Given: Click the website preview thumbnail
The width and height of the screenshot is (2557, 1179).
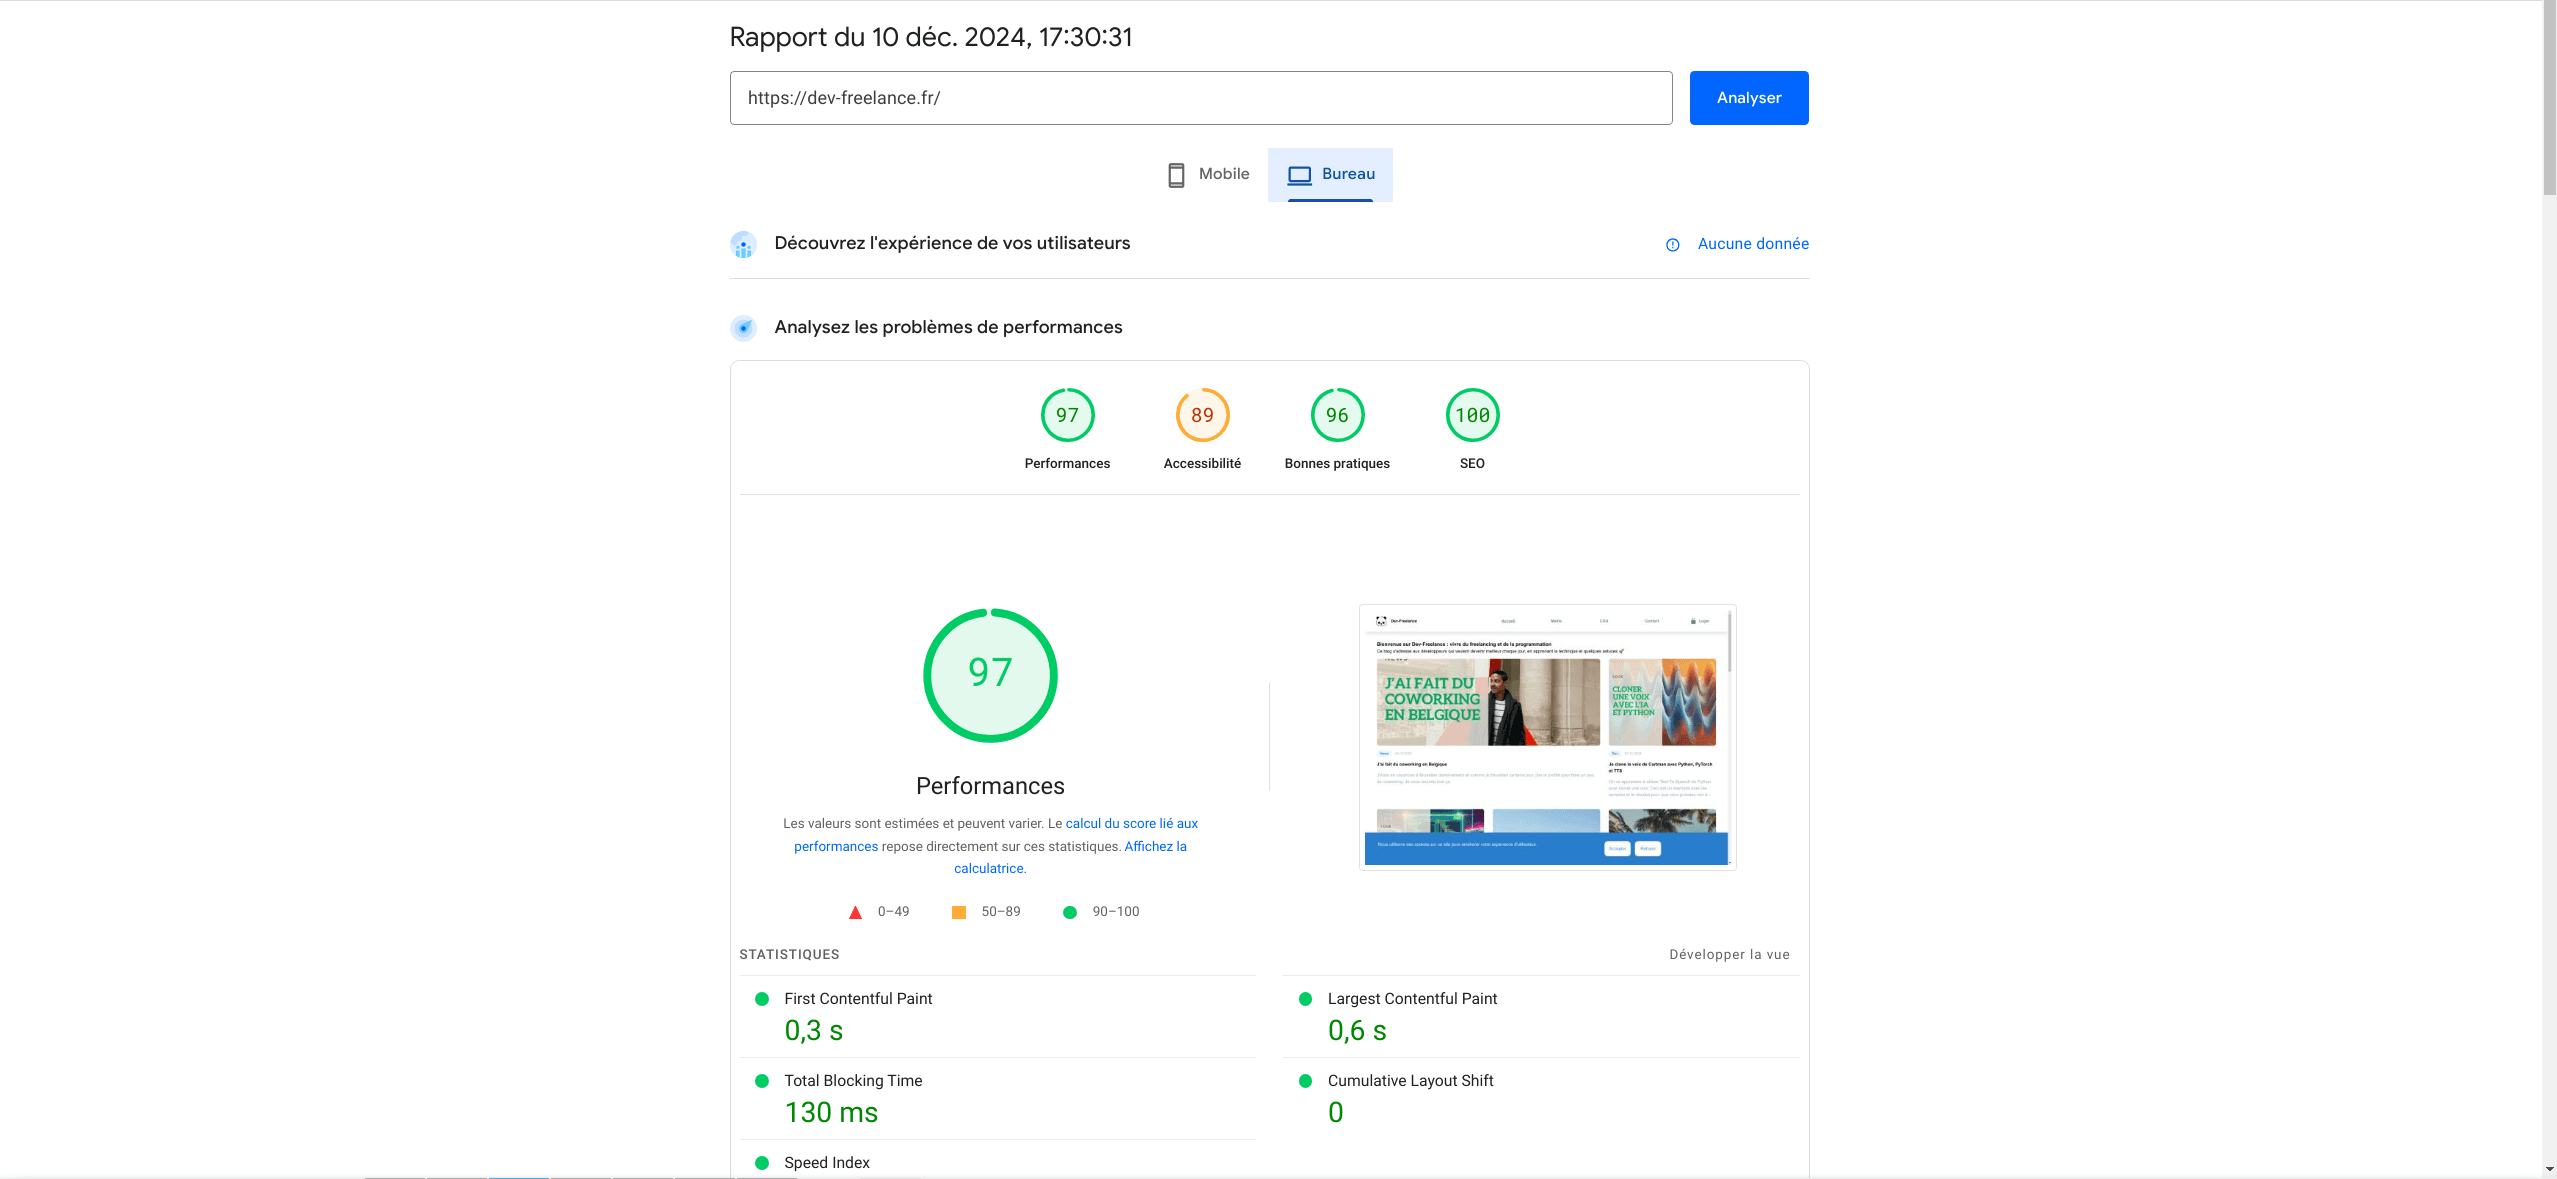Looking at the screenshot, I should click(x=1546, y=735).
